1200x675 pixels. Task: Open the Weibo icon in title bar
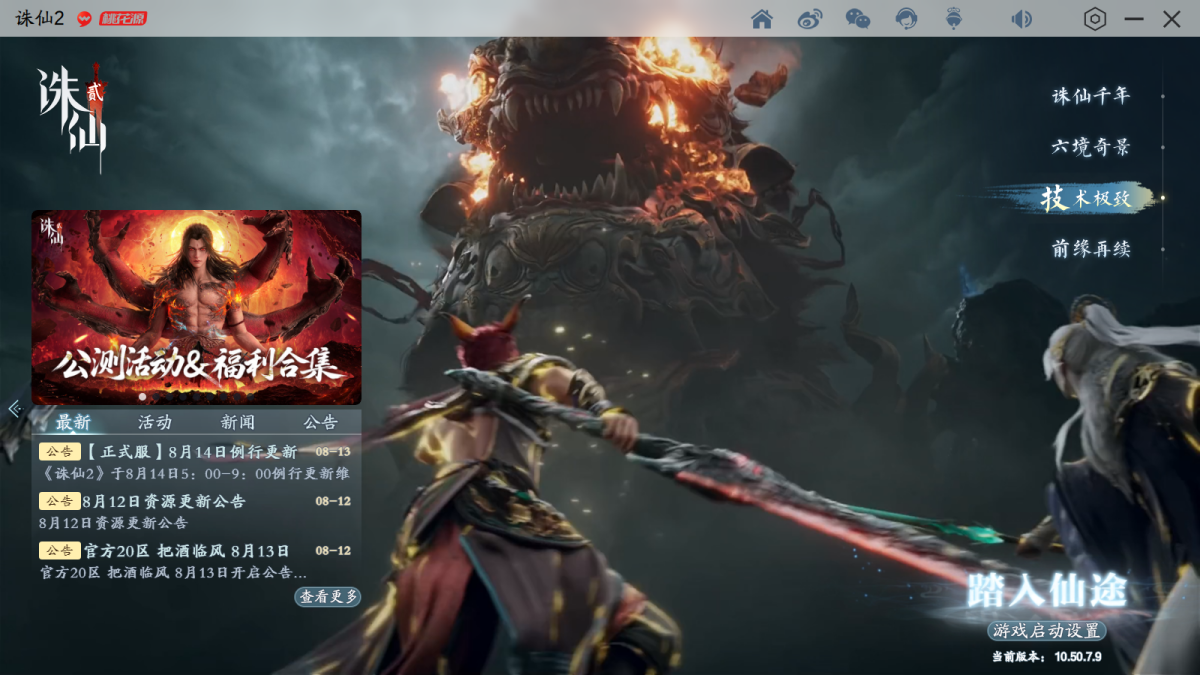[809, 19]
